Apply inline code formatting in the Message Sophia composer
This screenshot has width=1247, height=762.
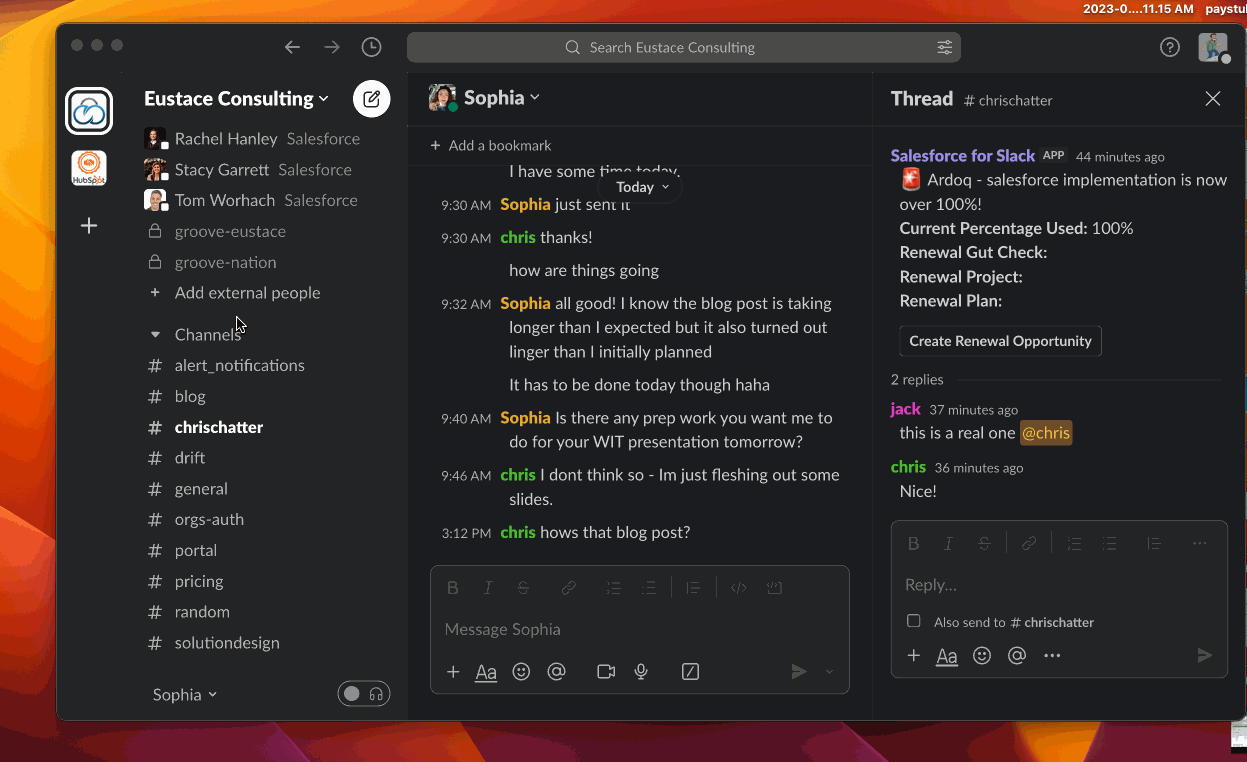tap(739, 588)
